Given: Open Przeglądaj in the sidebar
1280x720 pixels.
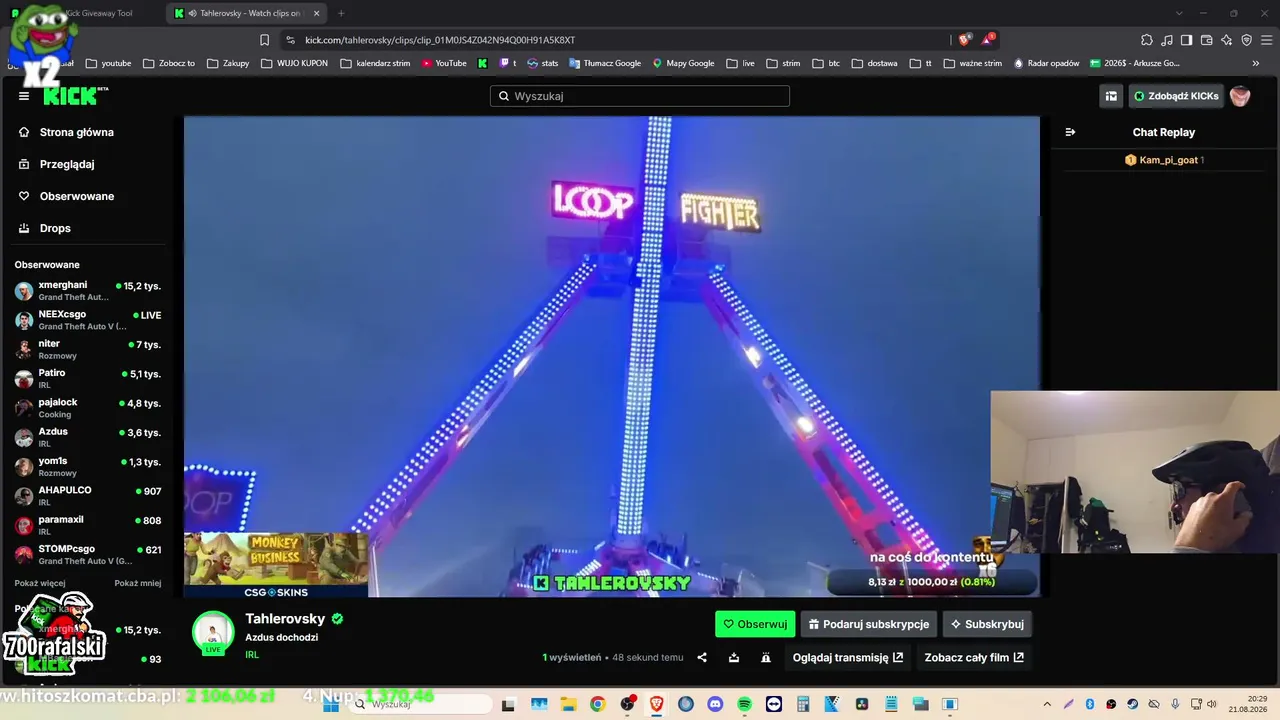Looking at the screenshot, I should click(x=67, y=164).
